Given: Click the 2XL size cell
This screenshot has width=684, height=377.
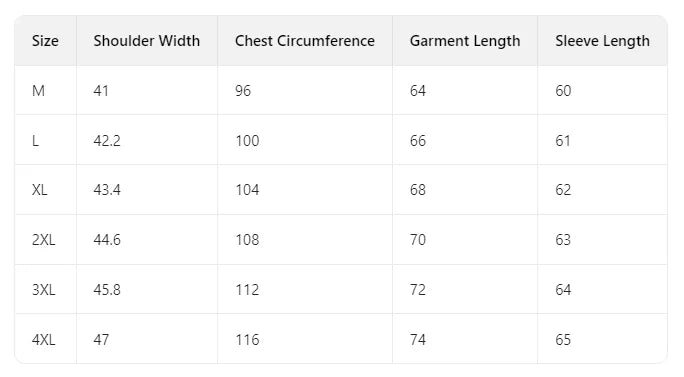Looking at the screenshot, I should tap(44, 240).
